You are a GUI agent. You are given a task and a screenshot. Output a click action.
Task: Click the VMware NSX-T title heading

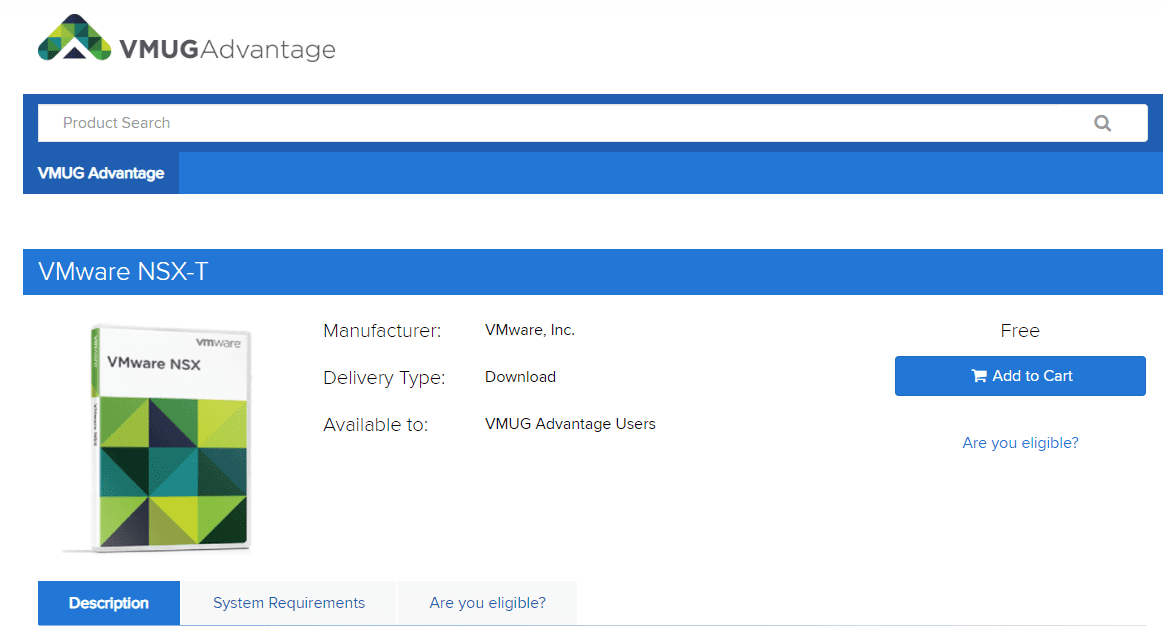pos(123,272)
